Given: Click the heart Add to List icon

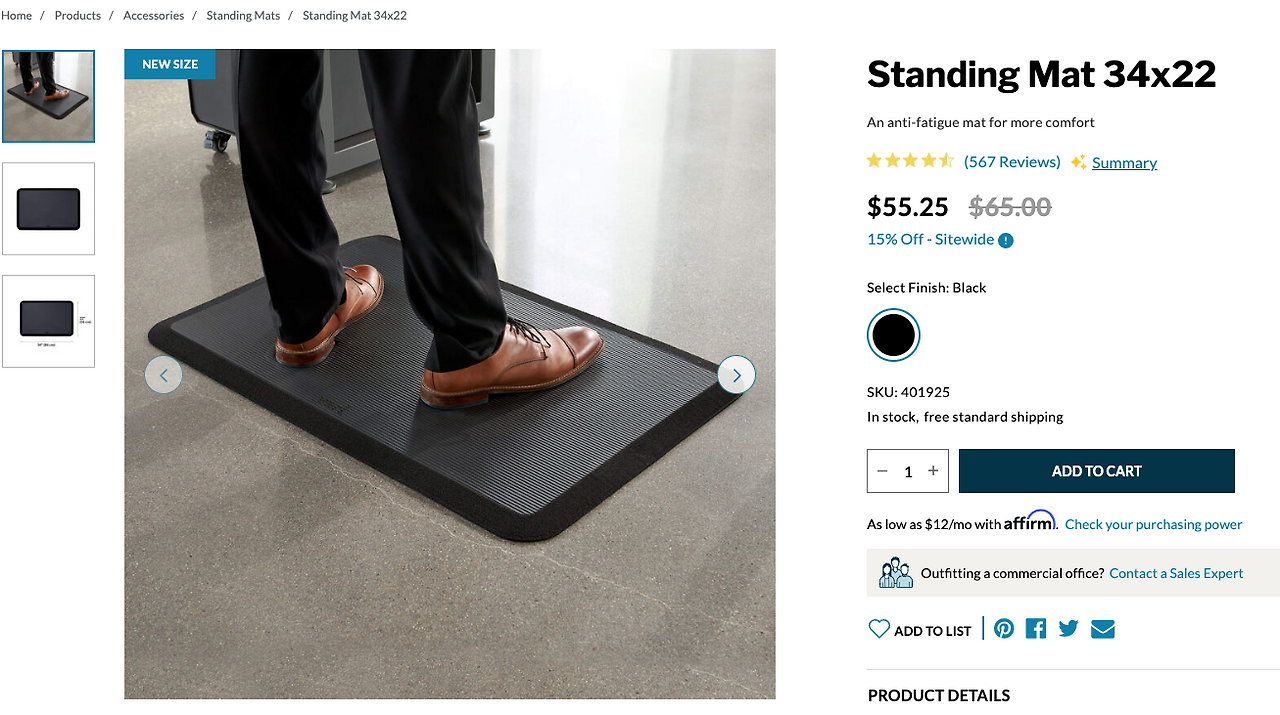Looking at the screenshot, I should [x=879, y=629].
